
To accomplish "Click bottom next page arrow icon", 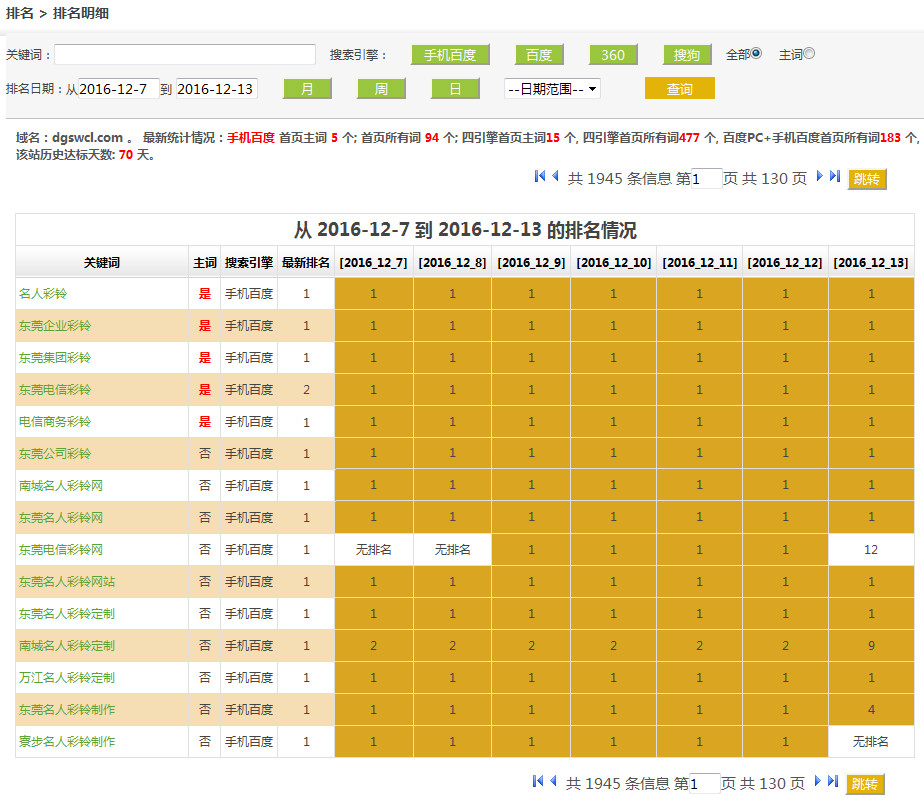I will [x=818, y=781].
